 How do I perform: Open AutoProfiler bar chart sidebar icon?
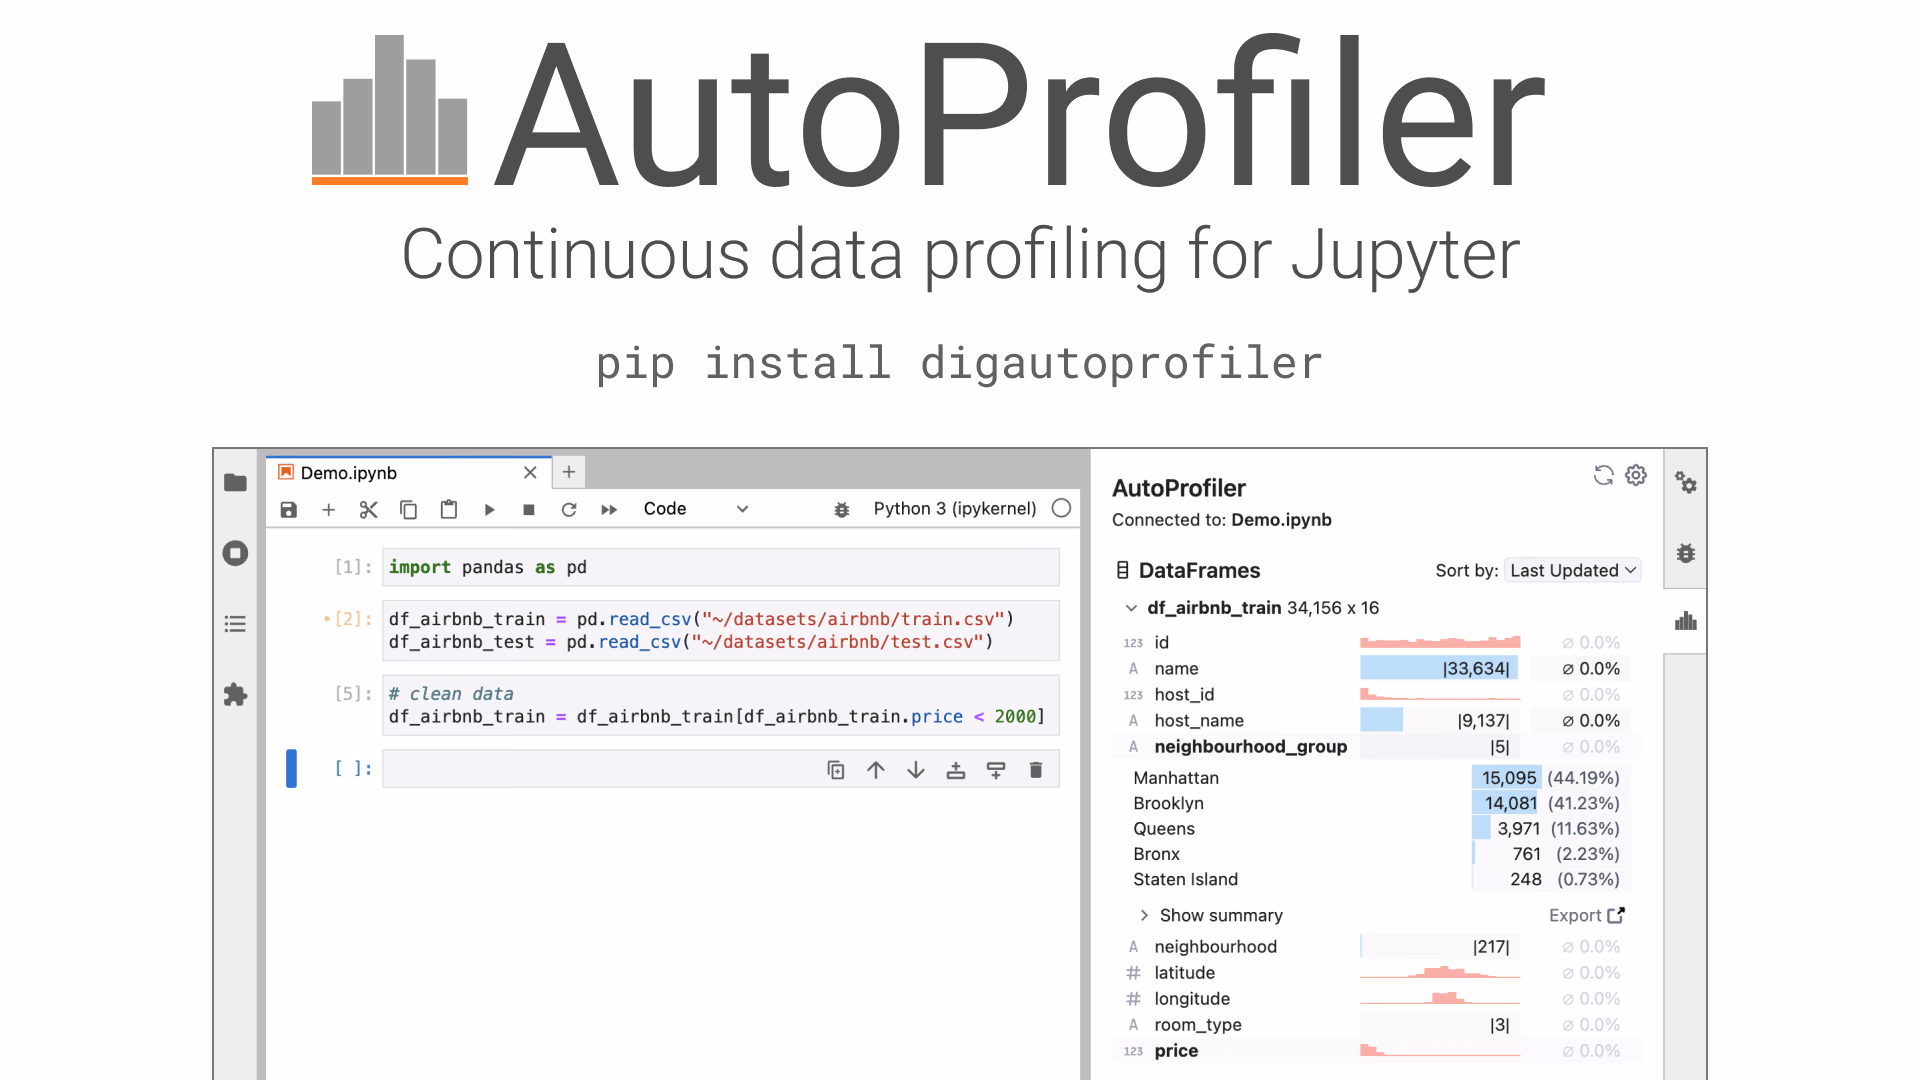pos(1686,621)
